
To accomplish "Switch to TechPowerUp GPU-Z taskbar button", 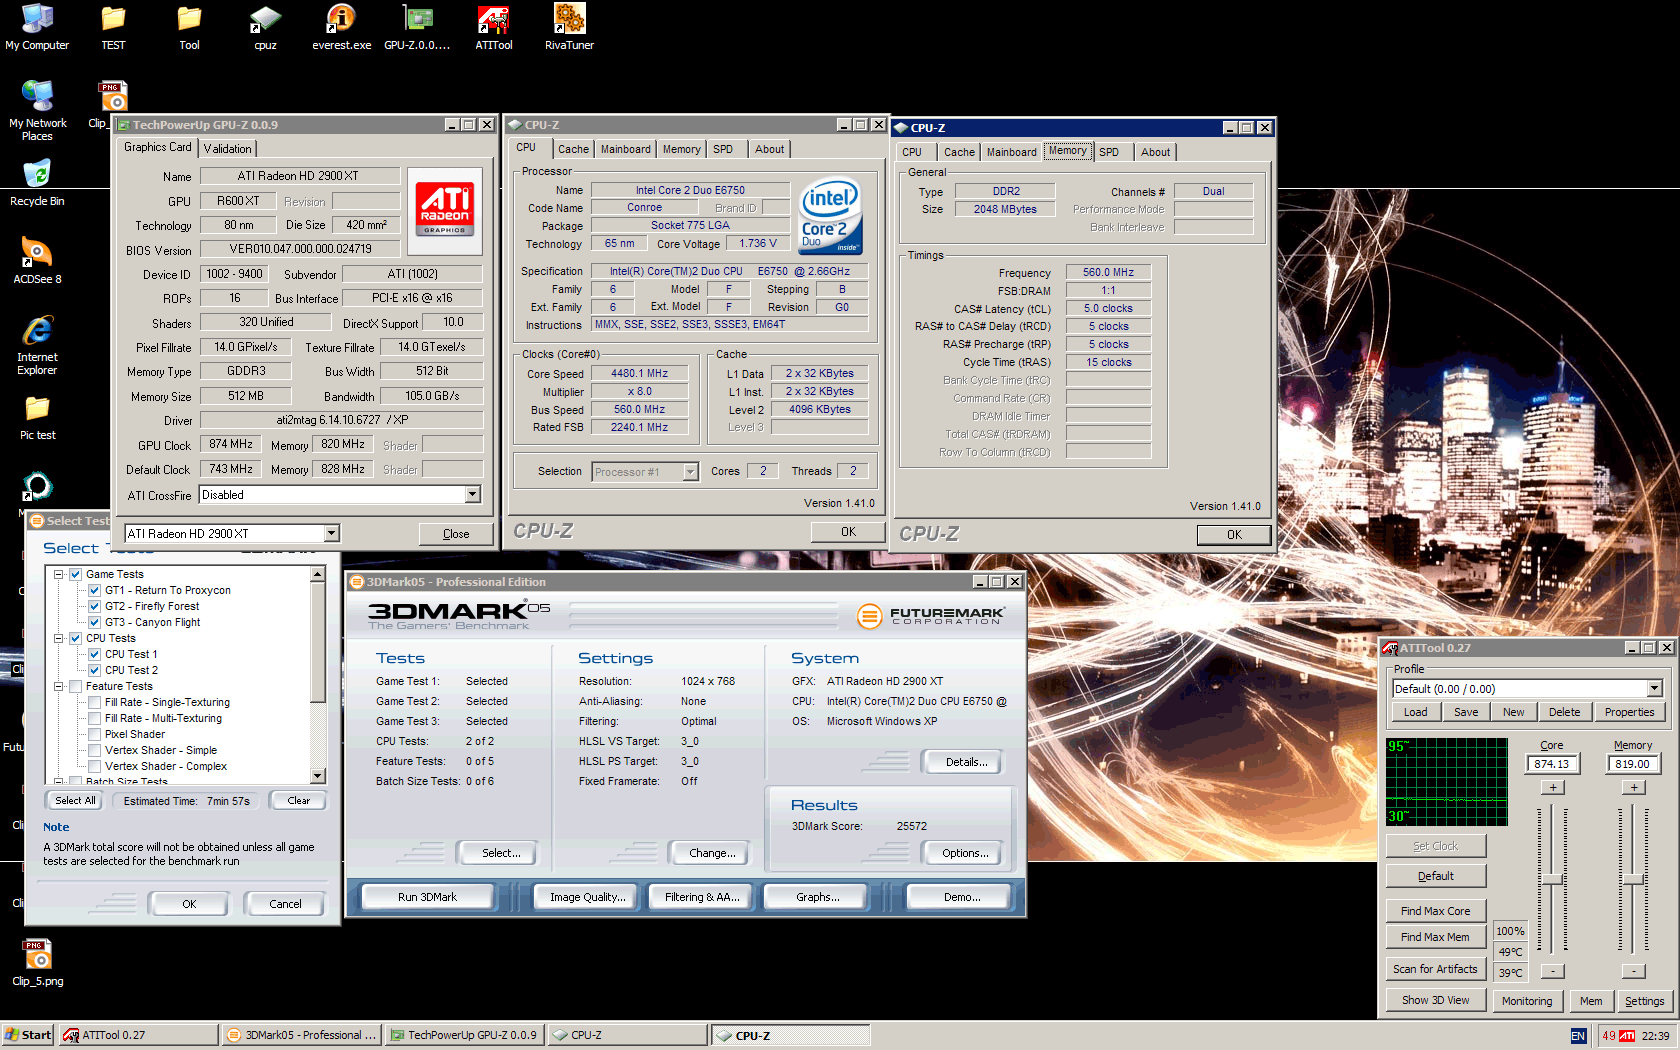I will [x=465, y=1035].
